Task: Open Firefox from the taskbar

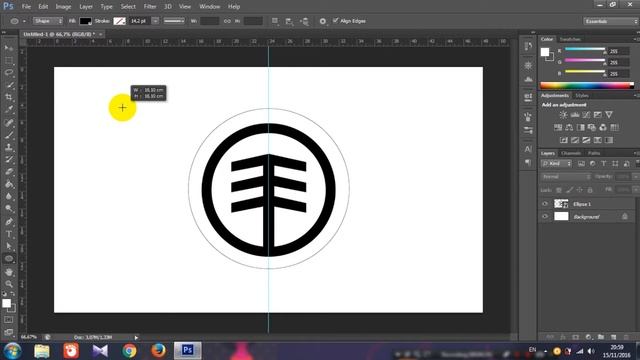Action: pyautogui.click(x=158, y=351)
